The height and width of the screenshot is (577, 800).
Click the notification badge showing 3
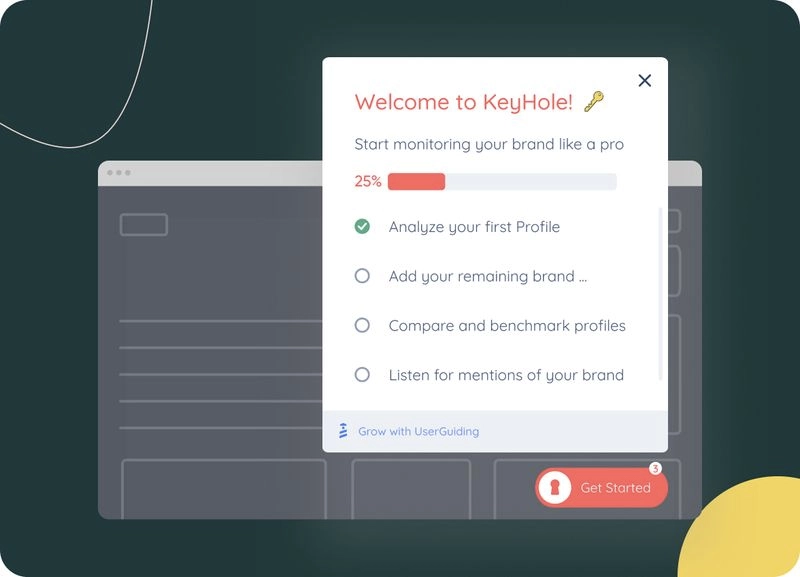655,468
